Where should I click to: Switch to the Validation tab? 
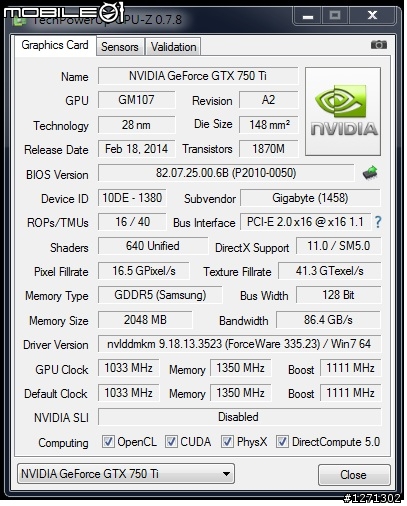(x=173, y=47)
